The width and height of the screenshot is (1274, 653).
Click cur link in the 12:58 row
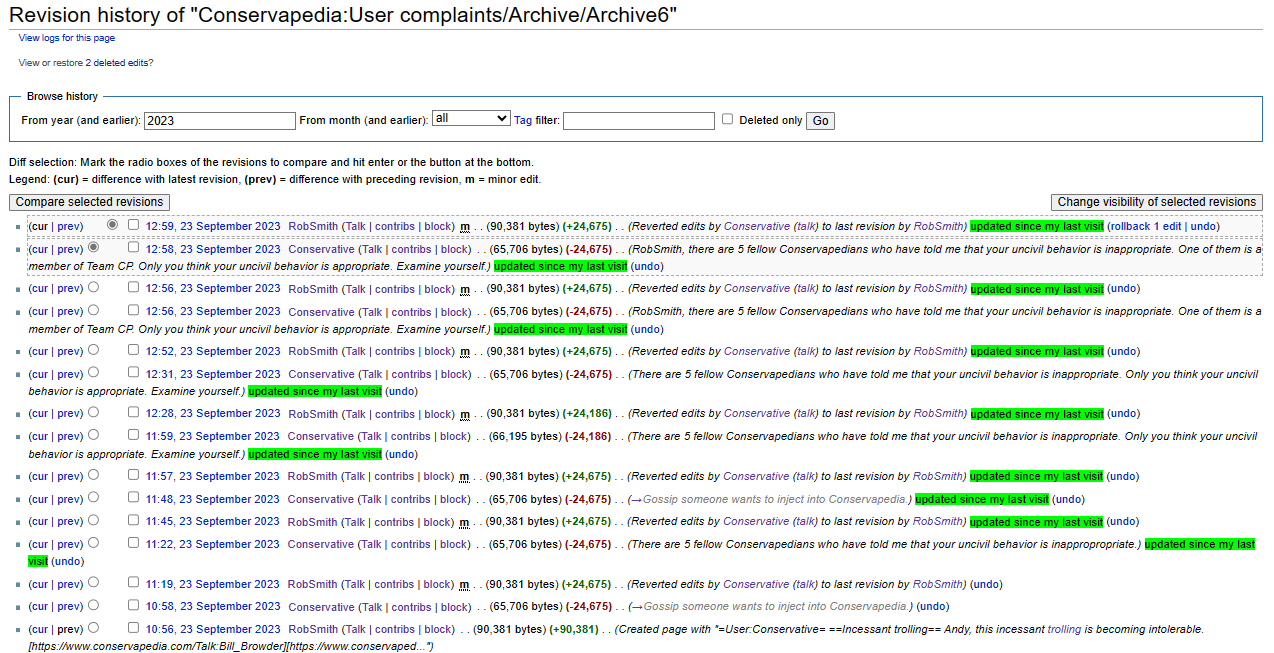coord(39,250)
